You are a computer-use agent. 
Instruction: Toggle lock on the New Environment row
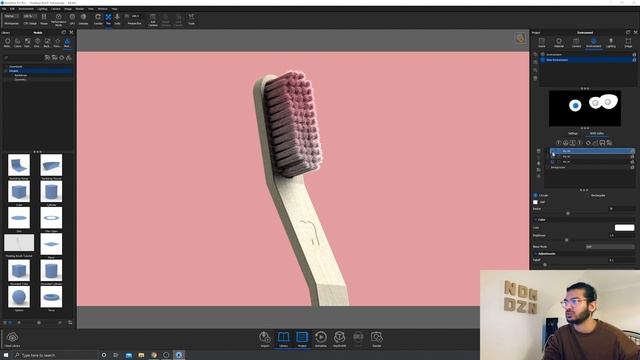[x=634, y=60]
